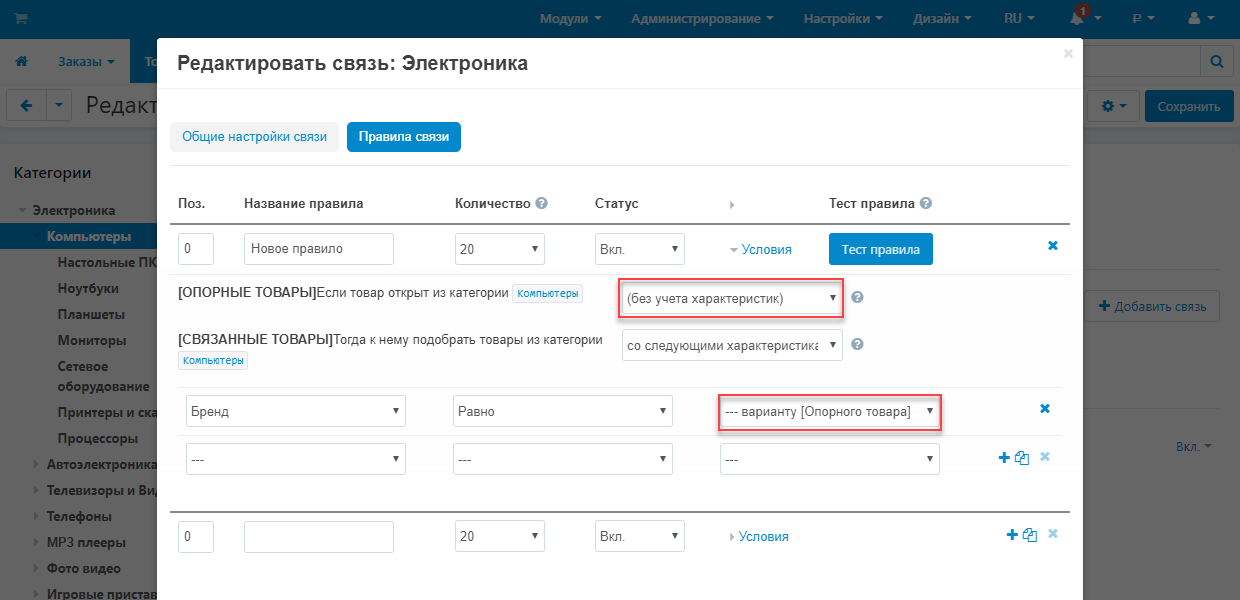1240x600 pixels.
Task: Click Компьютеры tag in reference products line
Action: pos(547,294)
